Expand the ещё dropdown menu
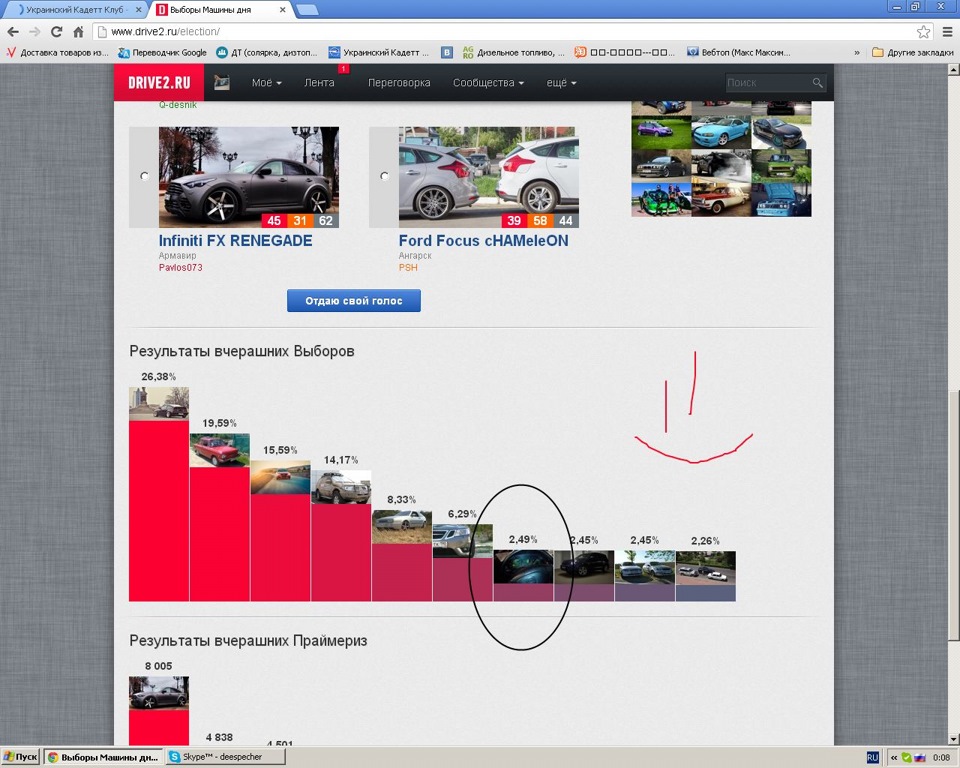The image size is (960, 768). tap(561, 83)
